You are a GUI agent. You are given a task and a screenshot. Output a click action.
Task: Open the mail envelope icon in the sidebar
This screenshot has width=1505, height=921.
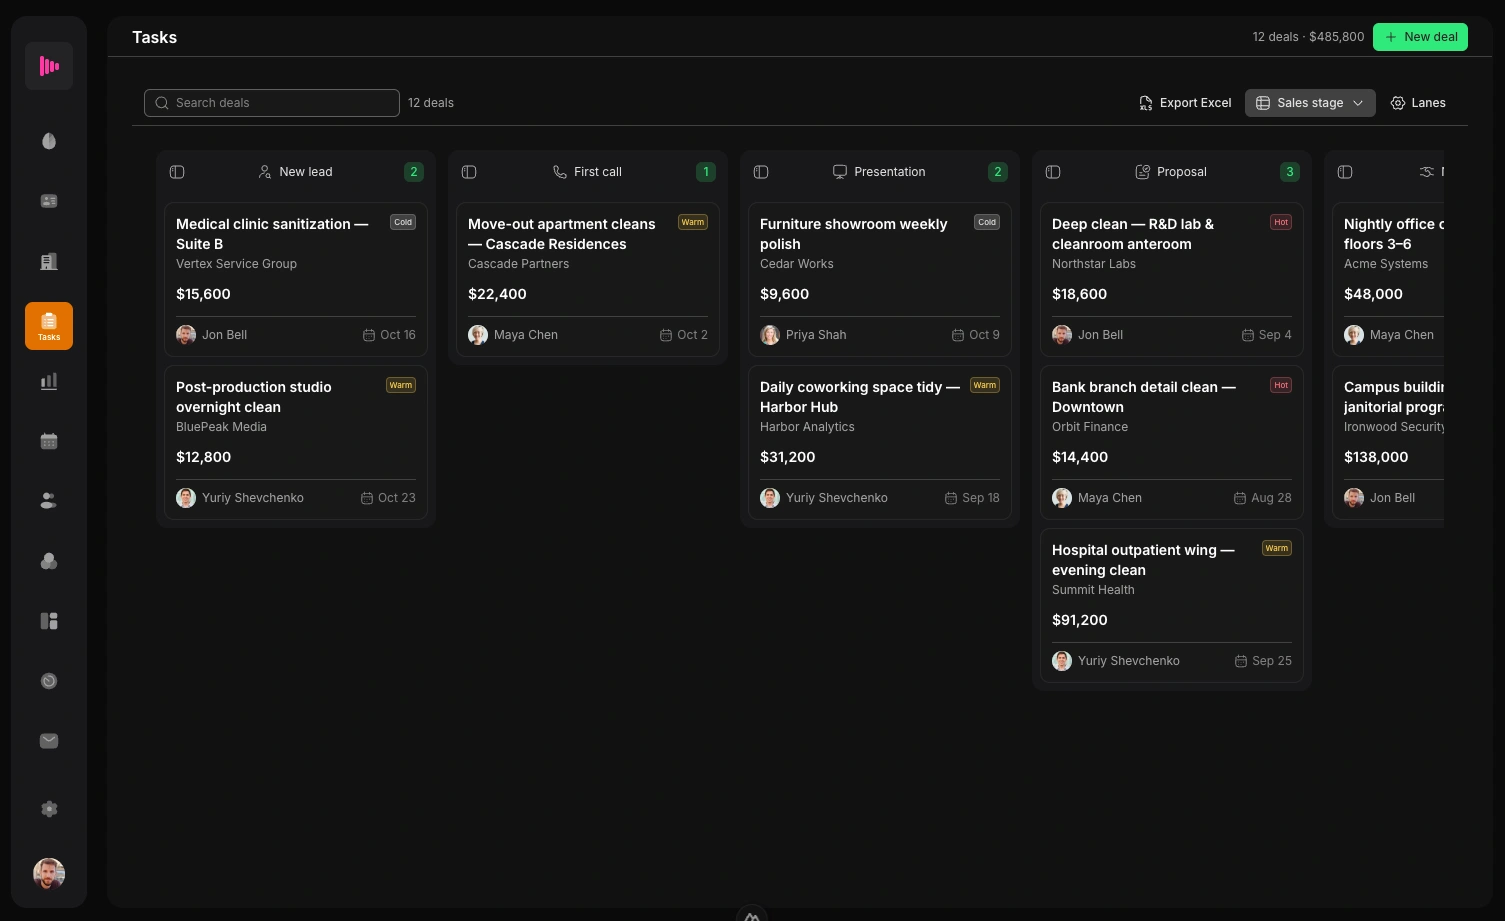pos(49,741)
